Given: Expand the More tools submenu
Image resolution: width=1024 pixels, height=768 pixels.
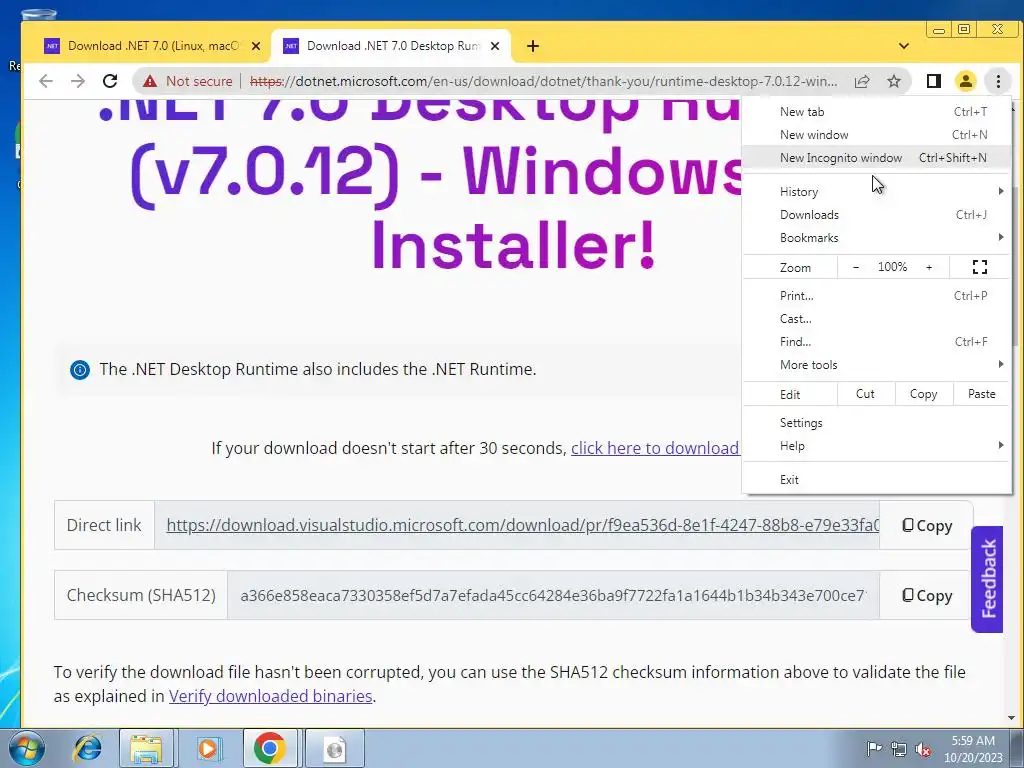Looking at the screenshot, I should pyautogui.click(x=876, y=364).
